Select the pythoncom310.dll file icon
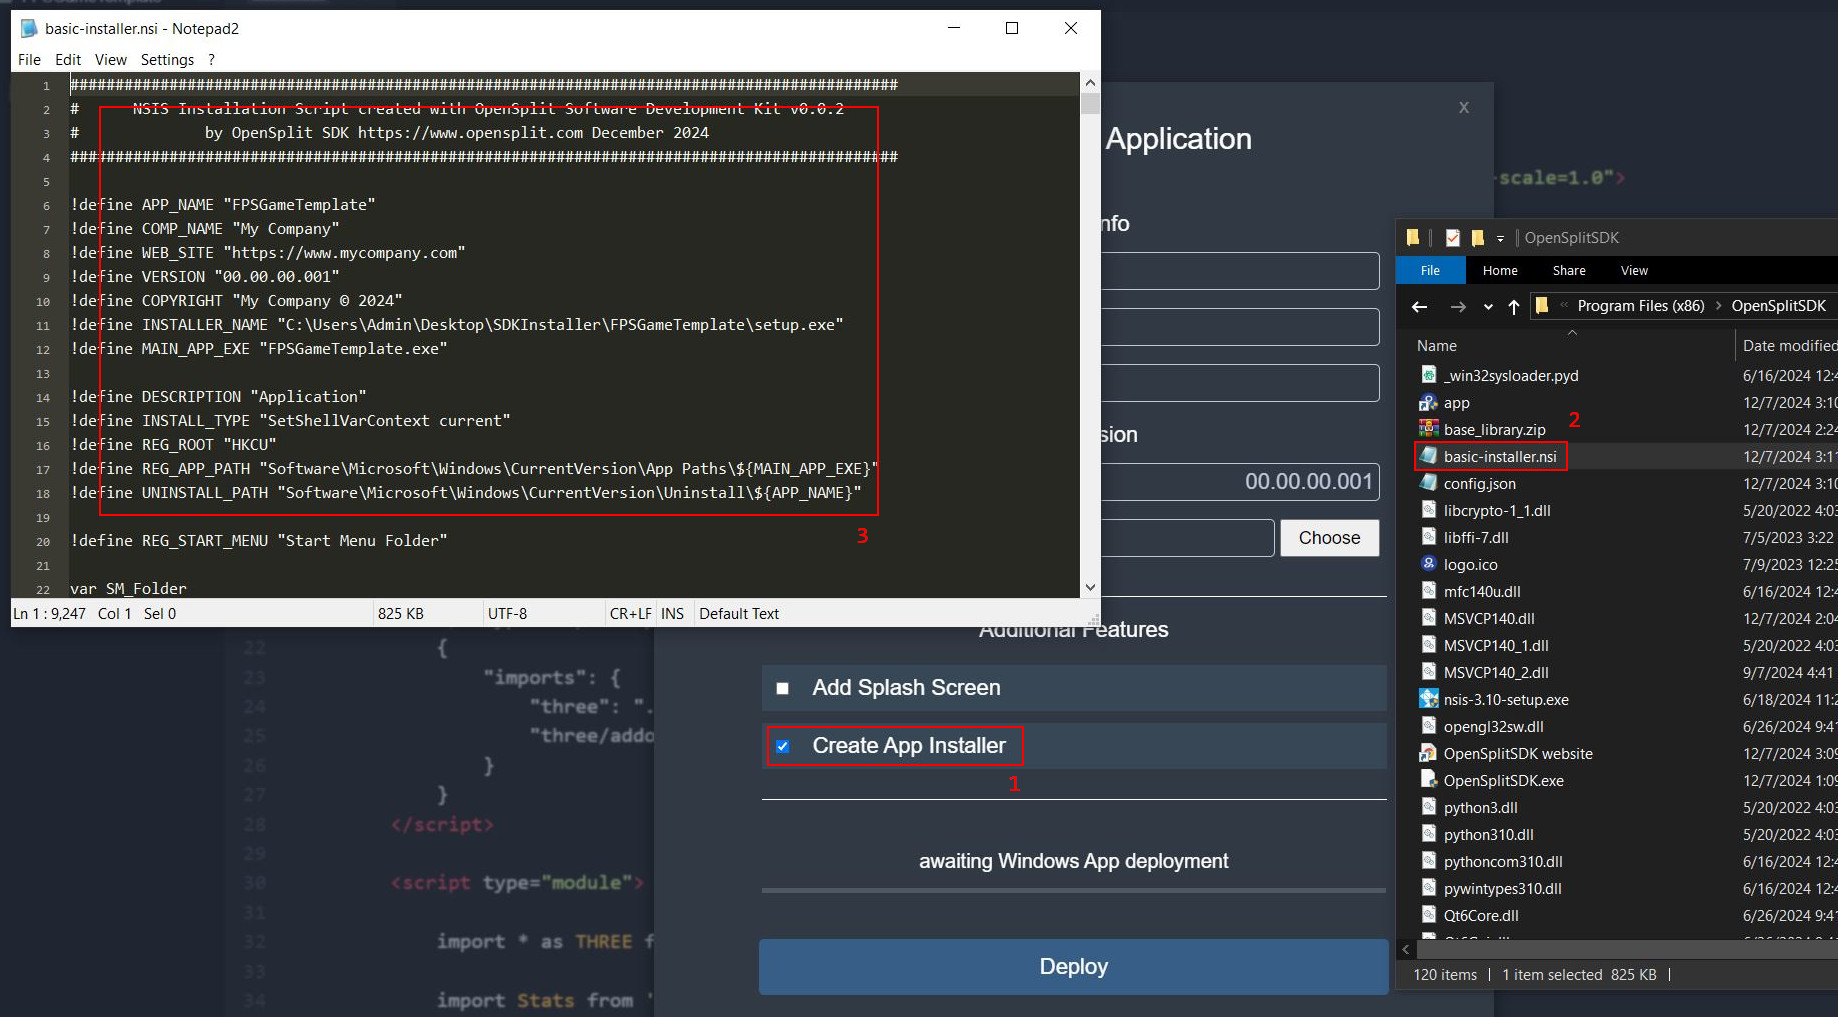Viewport: 1838px width, 1017px height. point(1429,861)
